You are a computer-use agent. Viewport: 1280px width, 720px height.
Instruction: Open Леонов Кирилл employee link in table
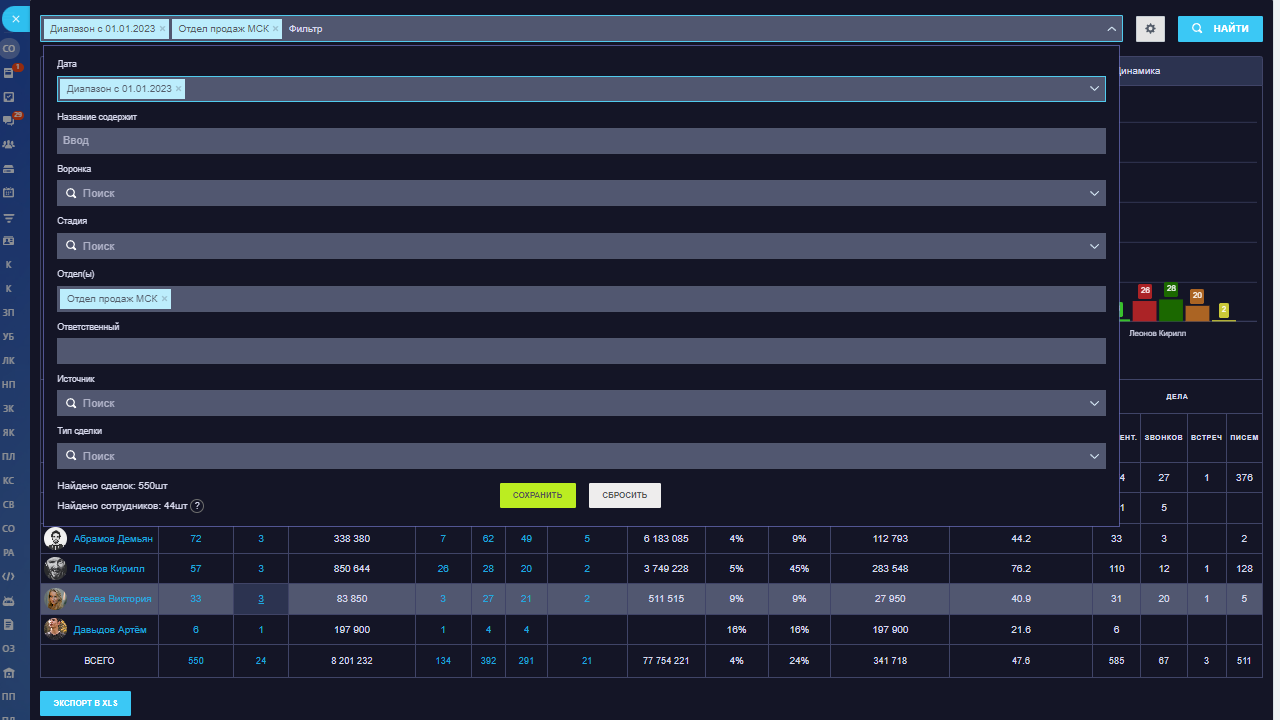point(109,569)
